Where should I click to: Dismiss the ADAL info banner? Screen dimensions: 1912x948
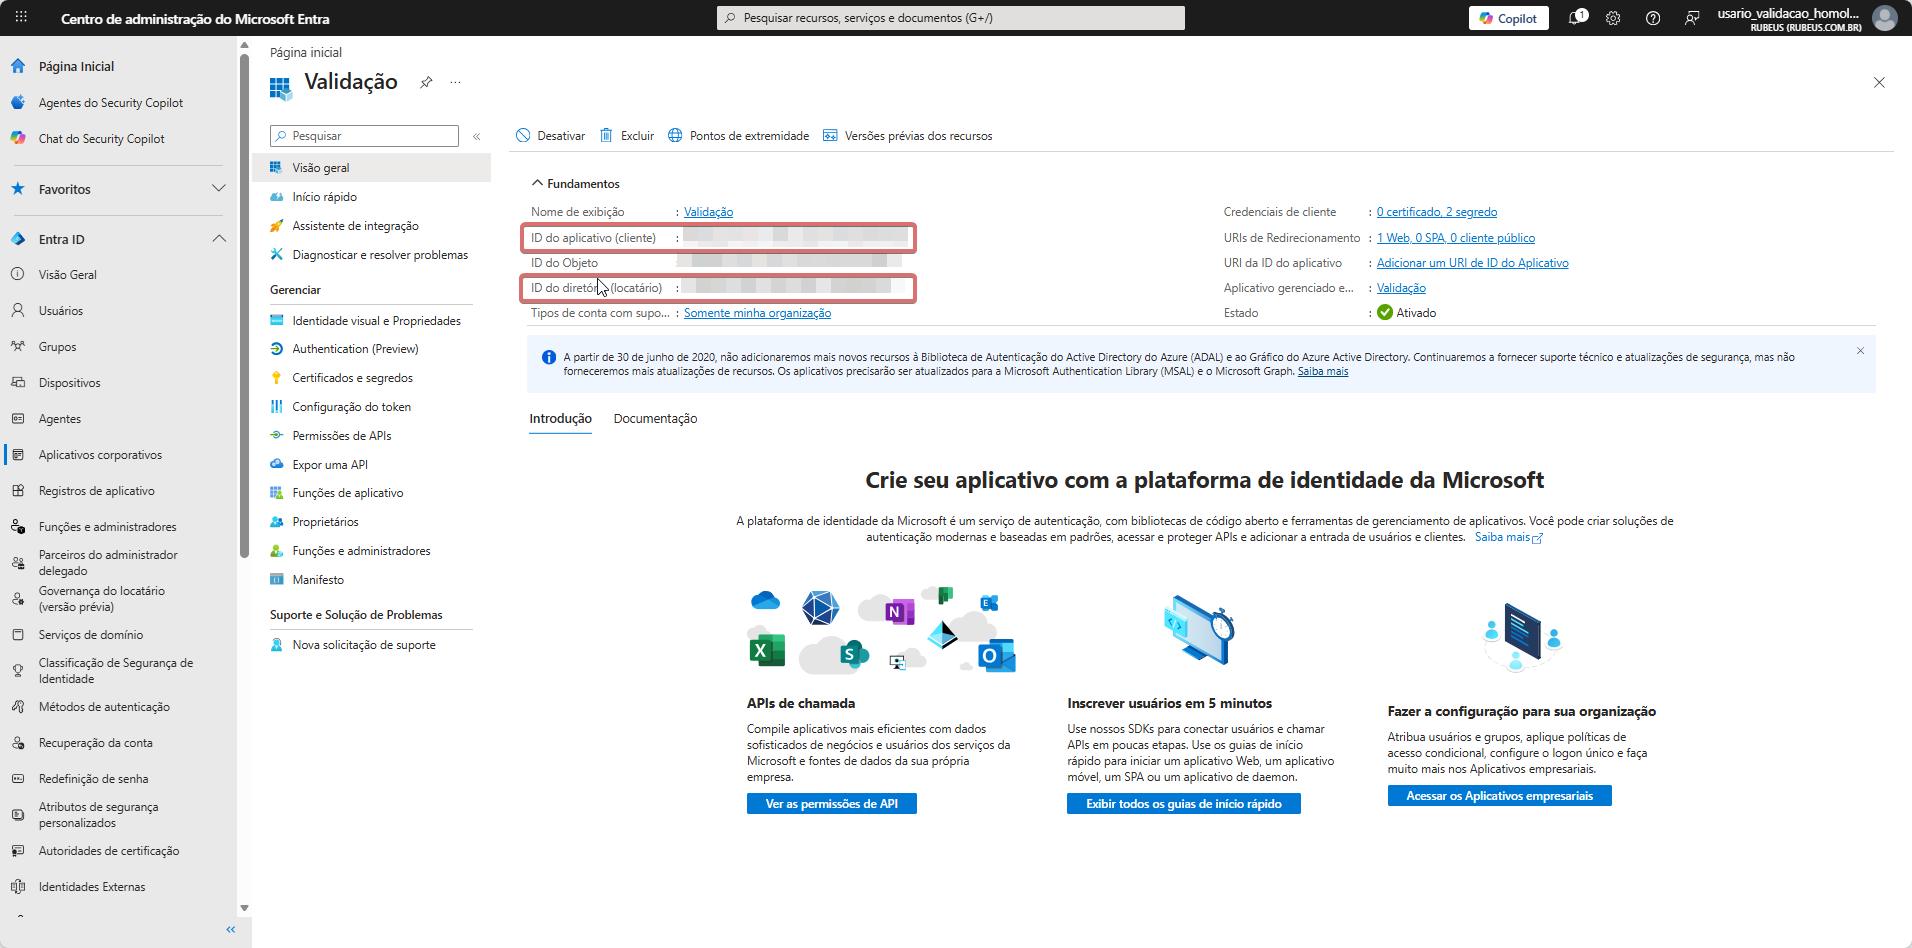(x=1860, y=351)
